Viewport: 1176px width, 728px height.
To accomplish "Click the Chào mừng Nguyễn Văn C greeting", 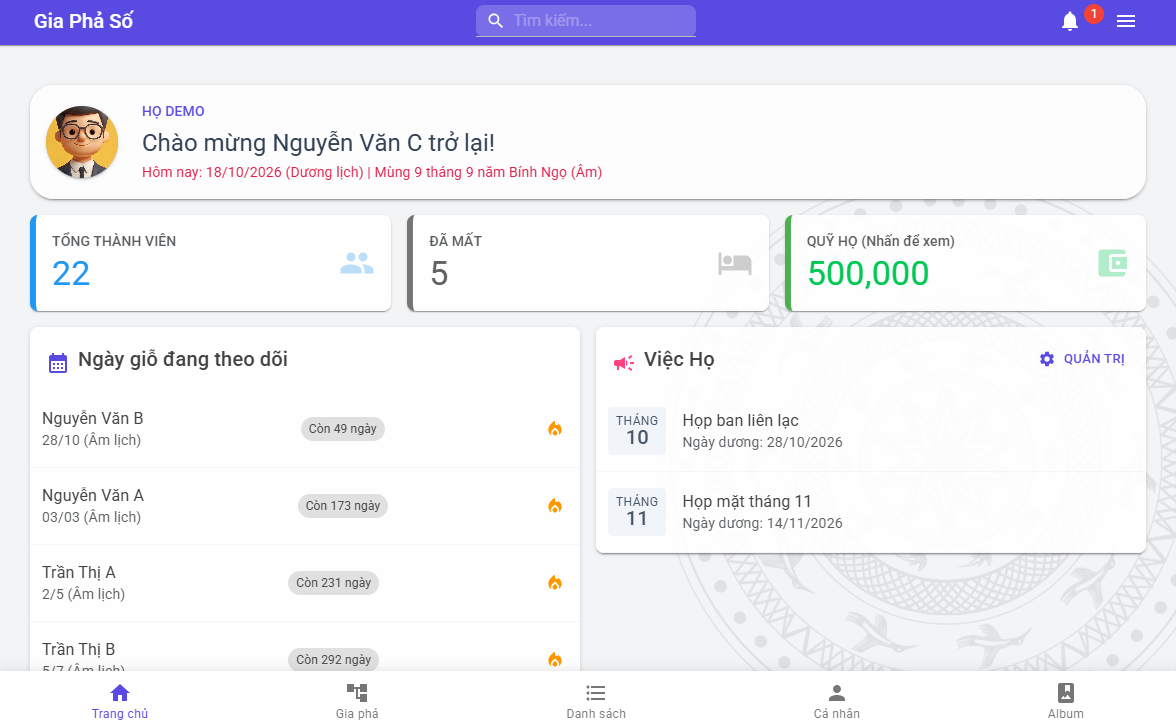I will point(318,143).
